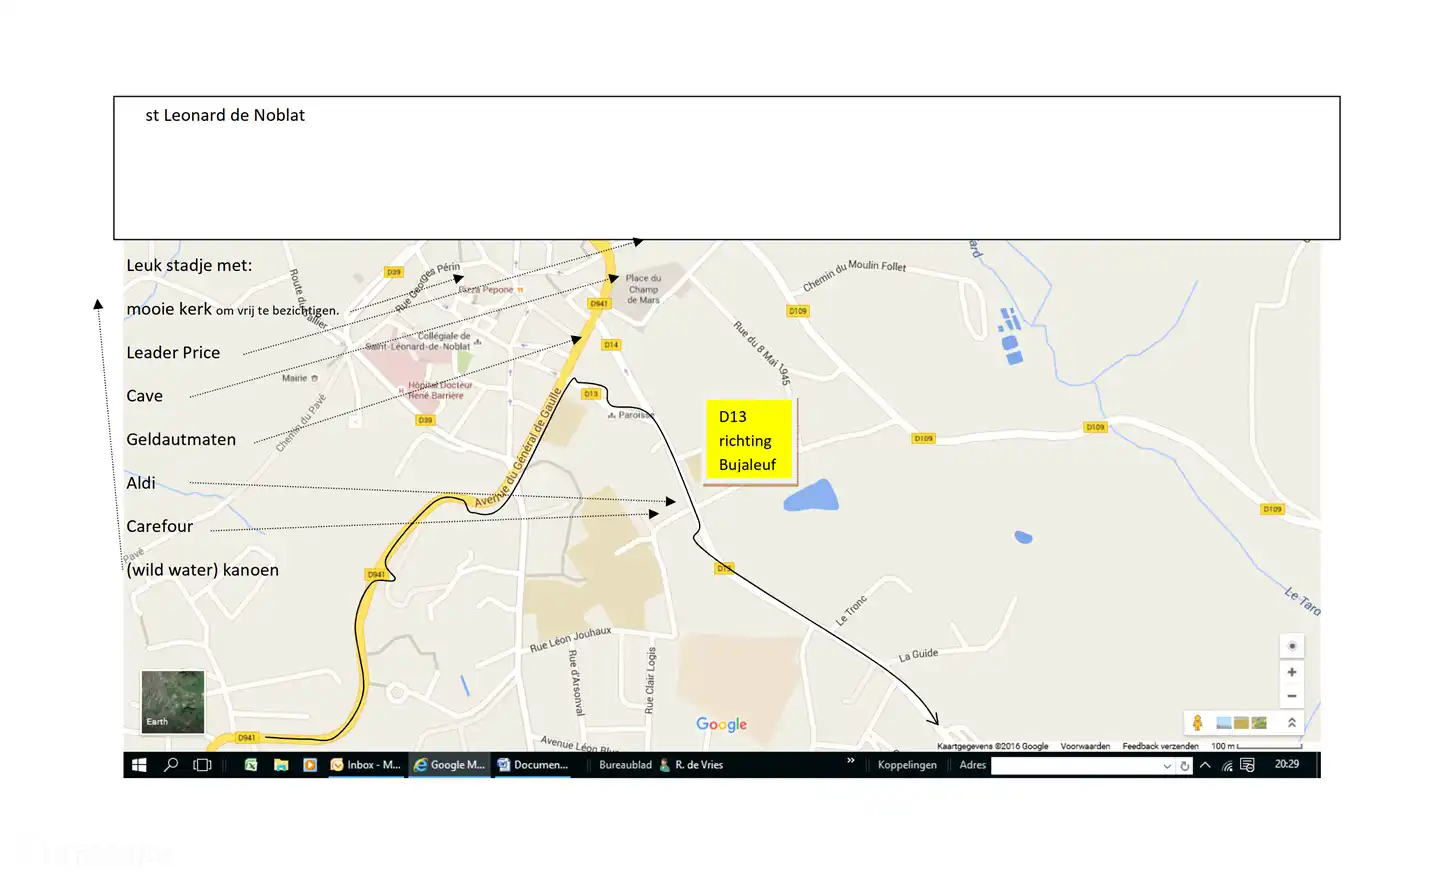The image size is (1440, 892).
Task: Click the zoom in plus button on map
Action: (x=1291, y=672)
